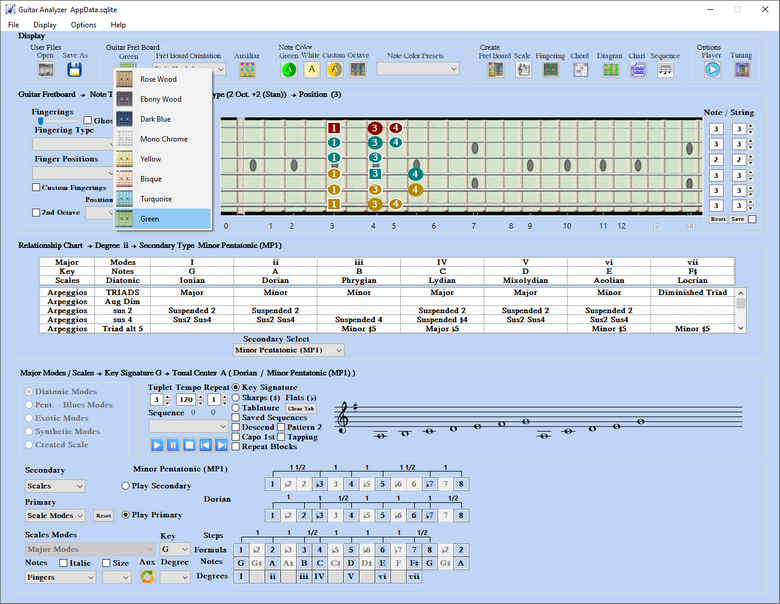Create a Fret Board icon
780x604 pixels.
pos(495,70)
